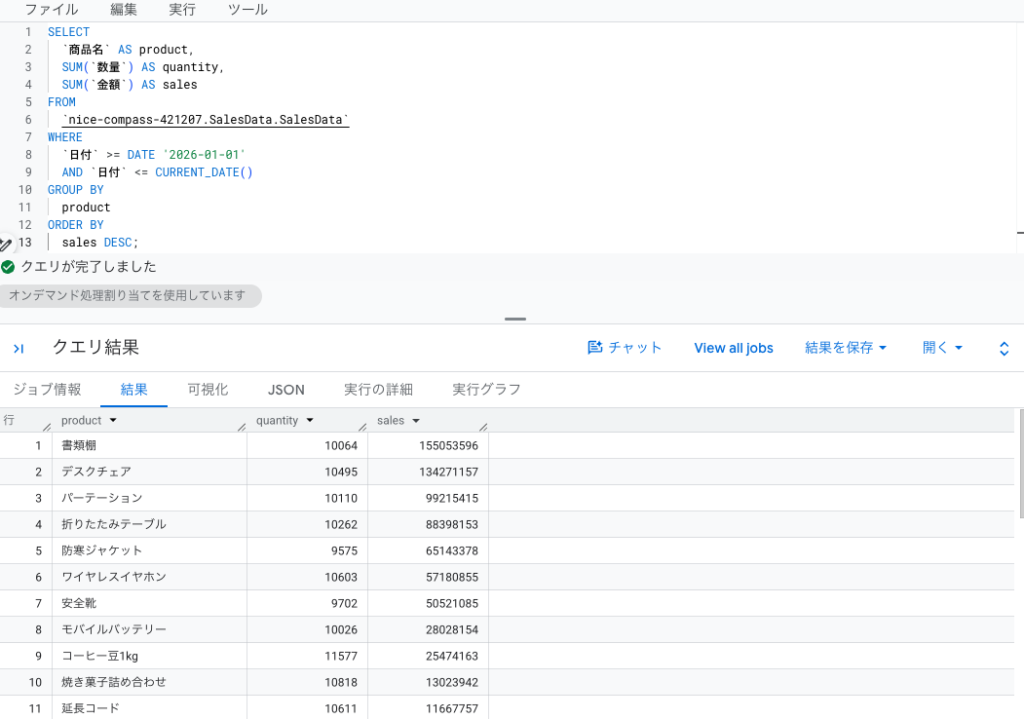This screenshot has height=719, width=1024.
Task: Collapse the query results panel arrow icon
Action: coord(18,349)
